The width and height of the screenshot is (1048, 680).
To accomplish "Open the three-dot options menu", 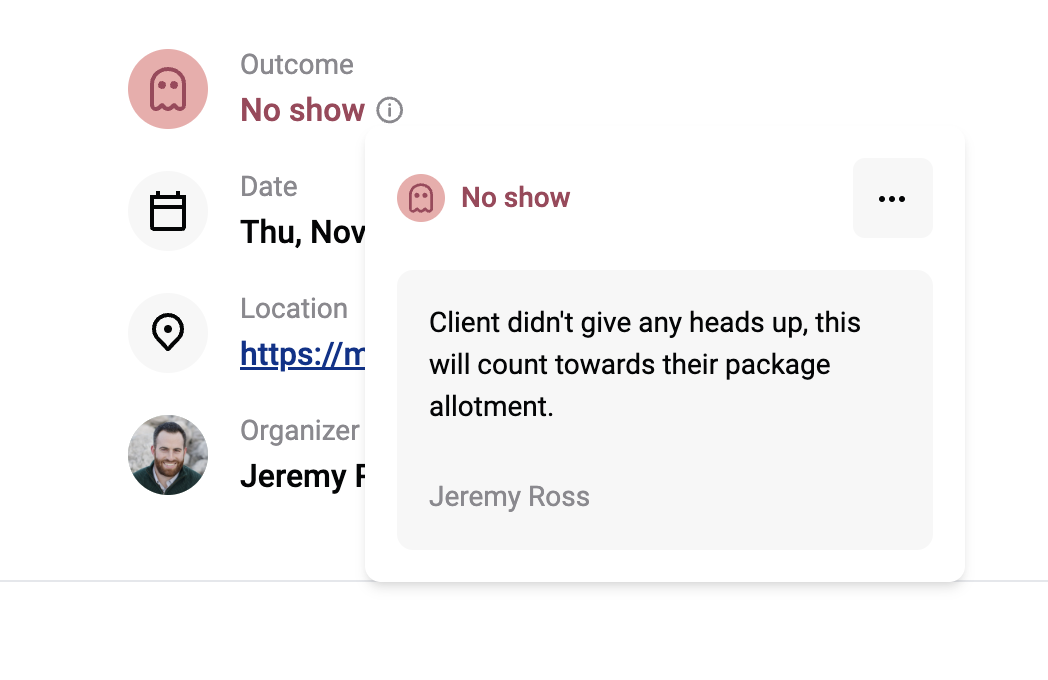I will point(892,198).
